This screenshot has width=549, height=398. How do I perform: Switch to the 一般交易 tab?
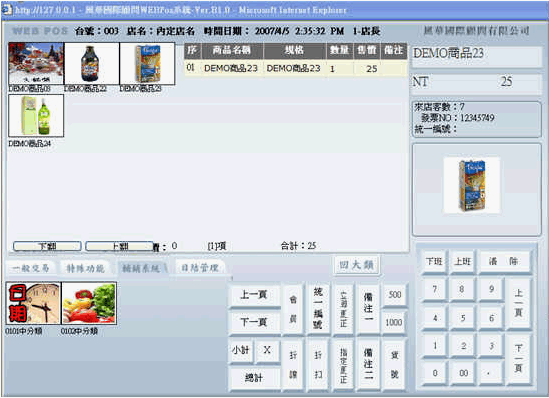(30, 268)
